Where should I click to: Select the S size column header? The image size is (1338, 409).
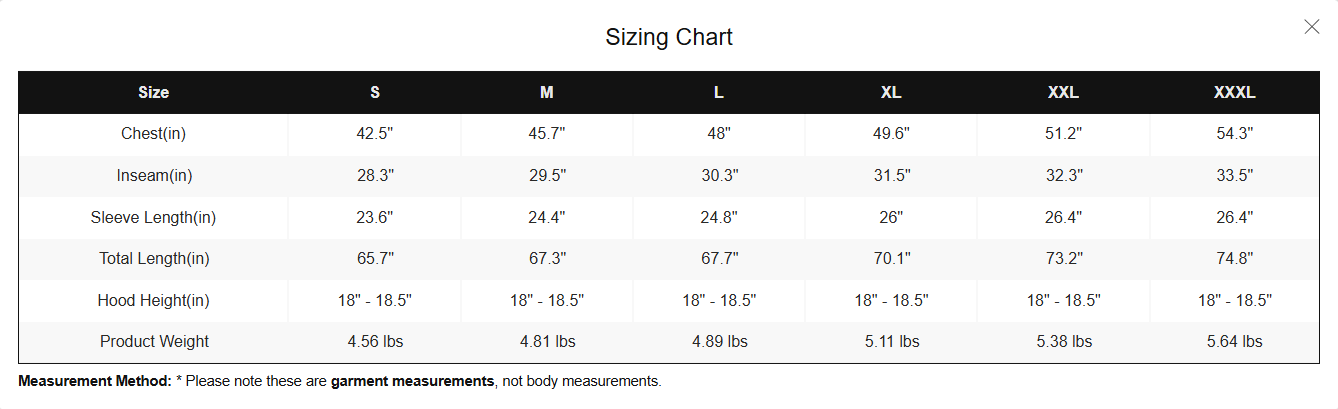(x=375, y=92)
